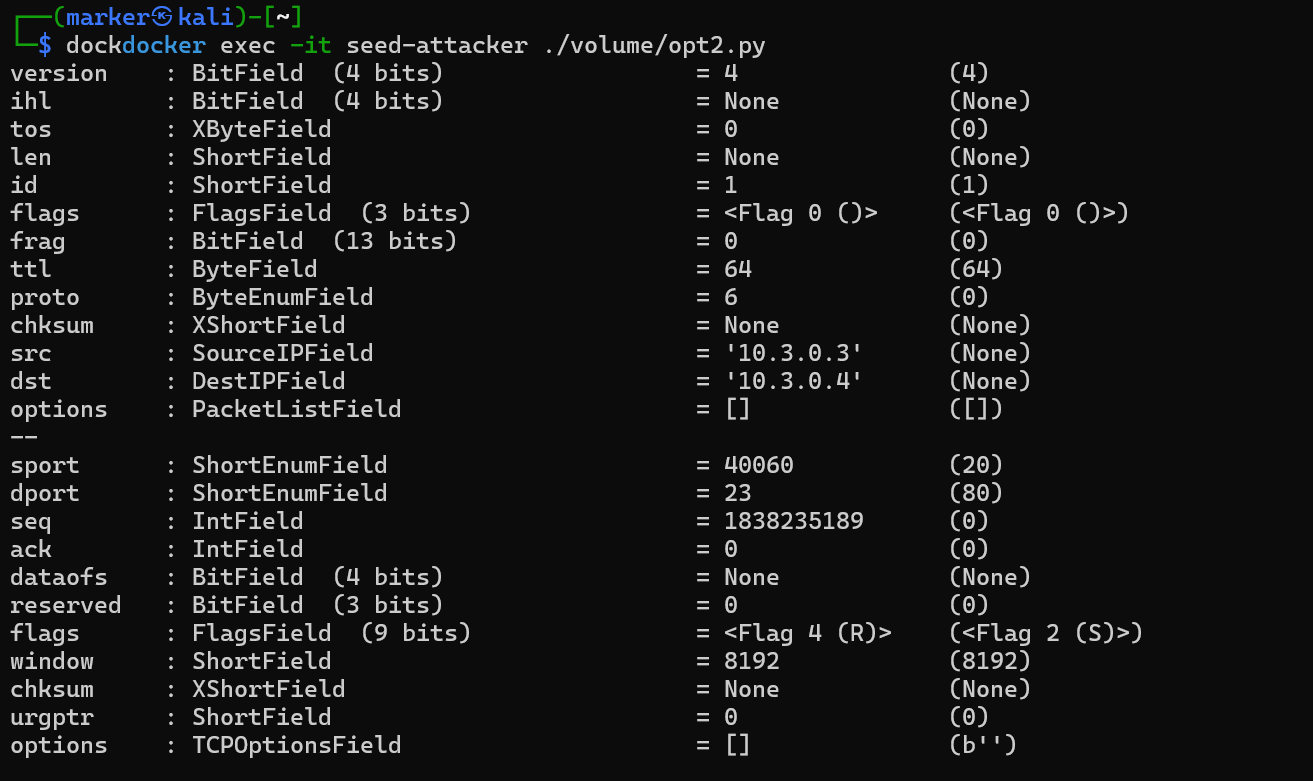Screen dimensions: 1313x781
Task: Click the './volume/opt2.py' script path
Action: (655, 45)
